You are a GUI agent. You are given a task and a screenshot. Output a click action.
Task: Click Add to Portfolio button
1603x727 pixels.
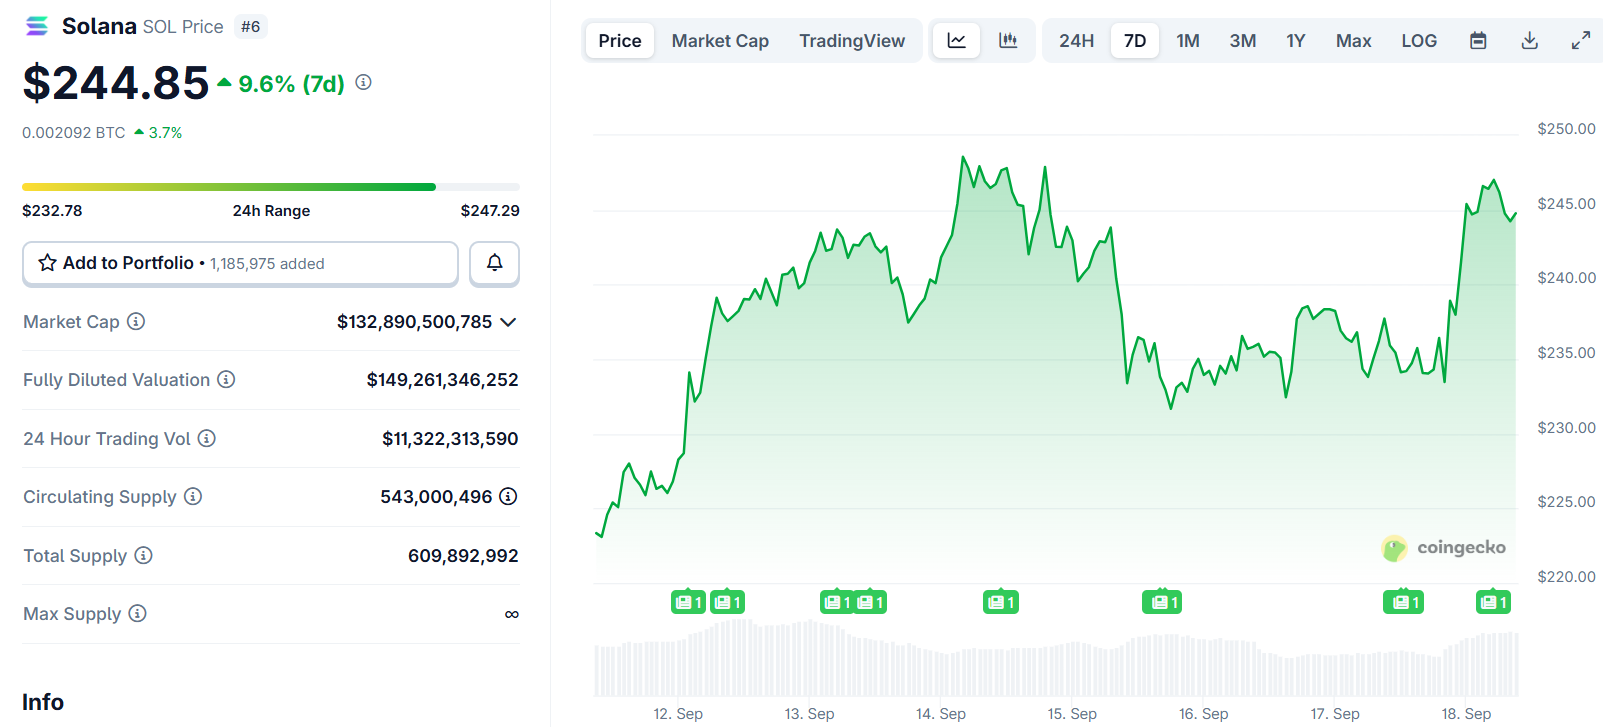[x=240, y=263]
